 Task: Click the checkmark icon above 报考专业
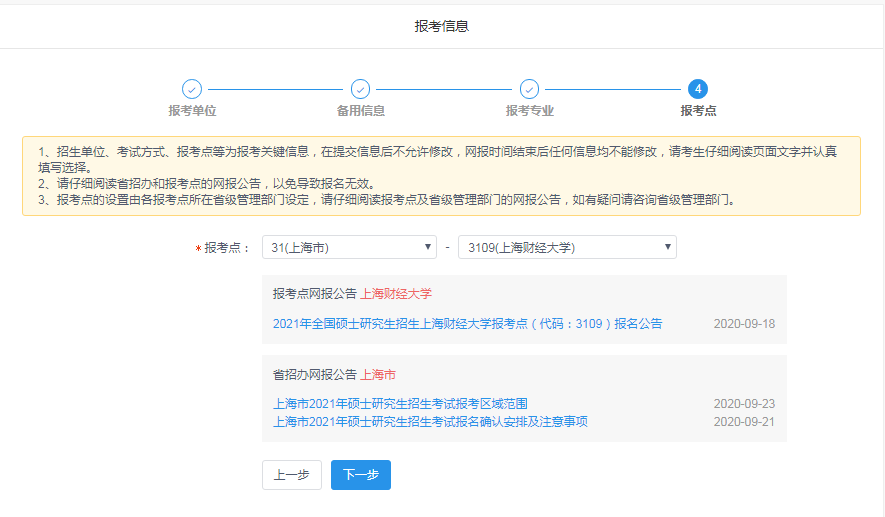530,89
